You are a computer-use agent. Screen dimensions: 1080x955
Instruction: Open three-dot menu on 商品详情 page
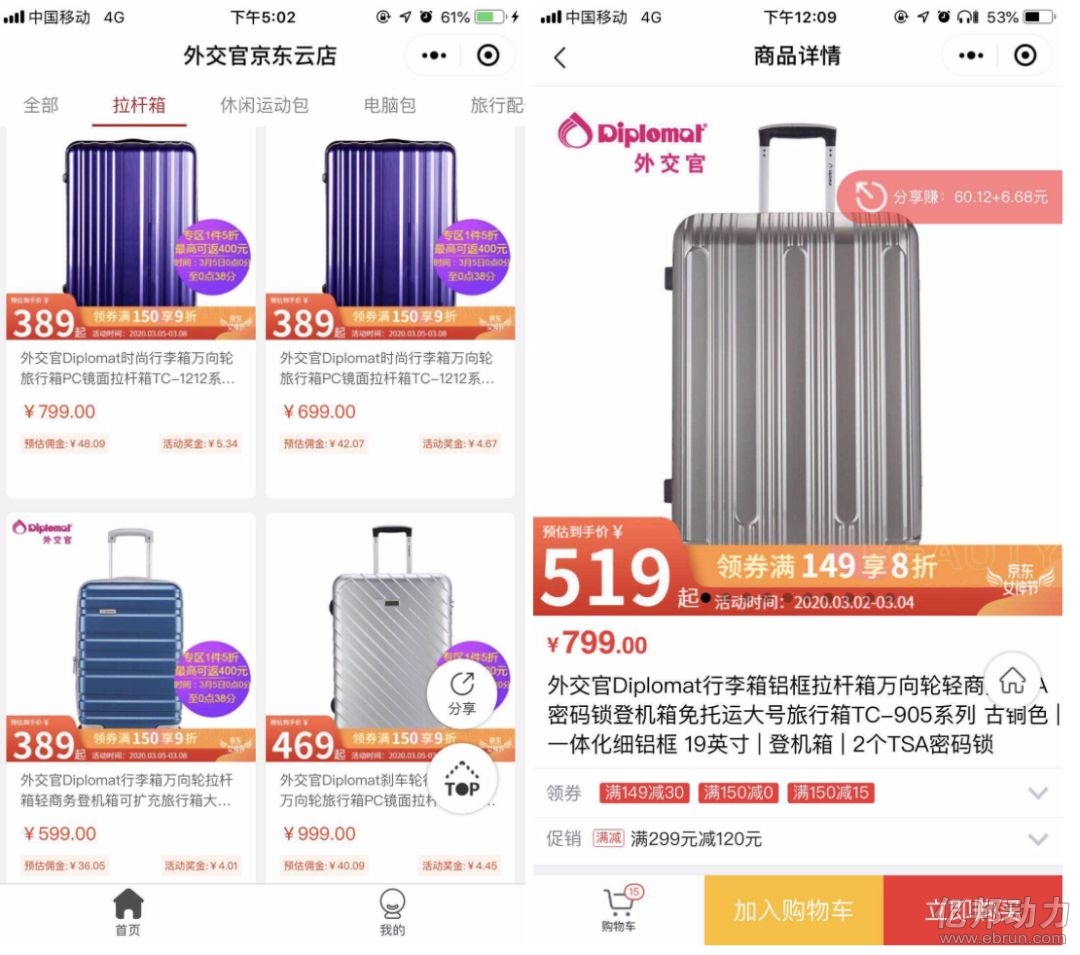971,55
